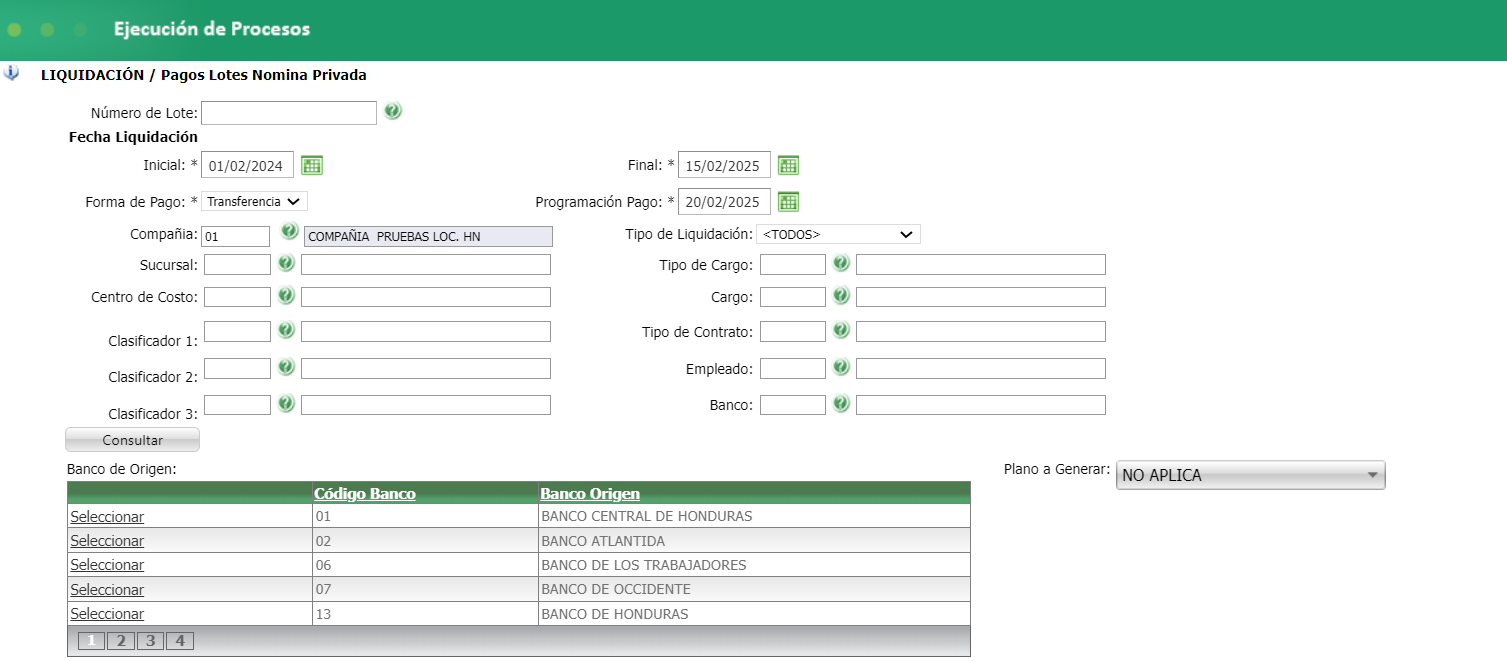Screen dimensions: 1507x661
Task: Click the Ejecución de Procesos header title
Action: (212, 29)
